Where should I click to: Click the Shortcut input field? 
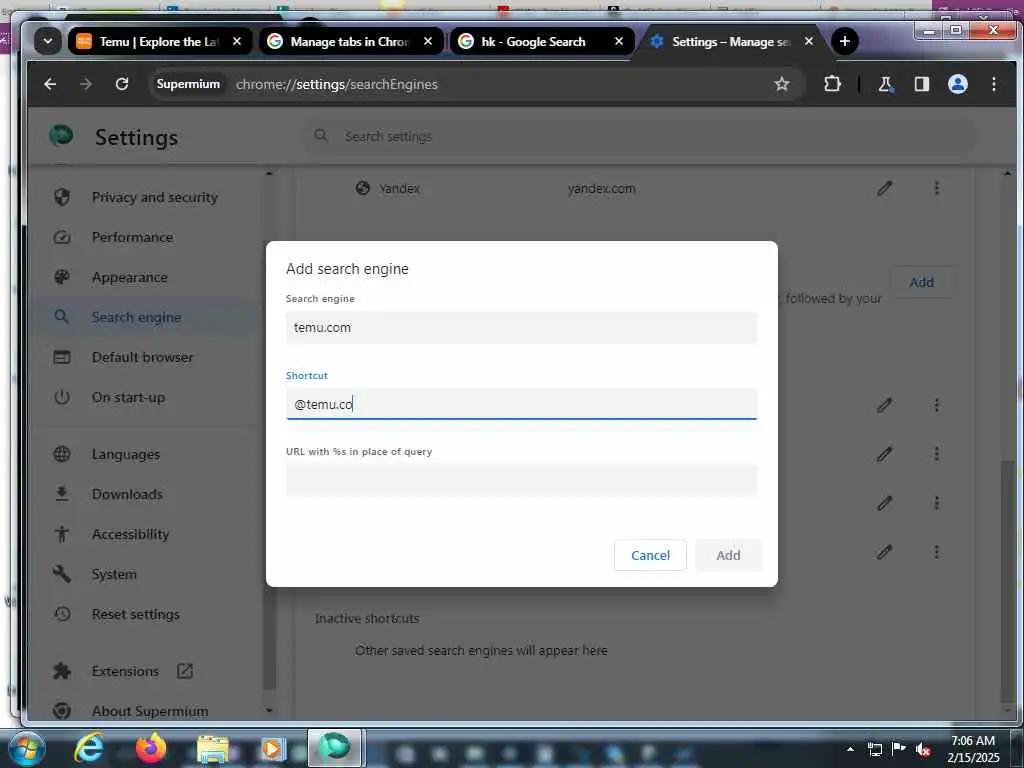pyautogui.click(x=521, y=404)
